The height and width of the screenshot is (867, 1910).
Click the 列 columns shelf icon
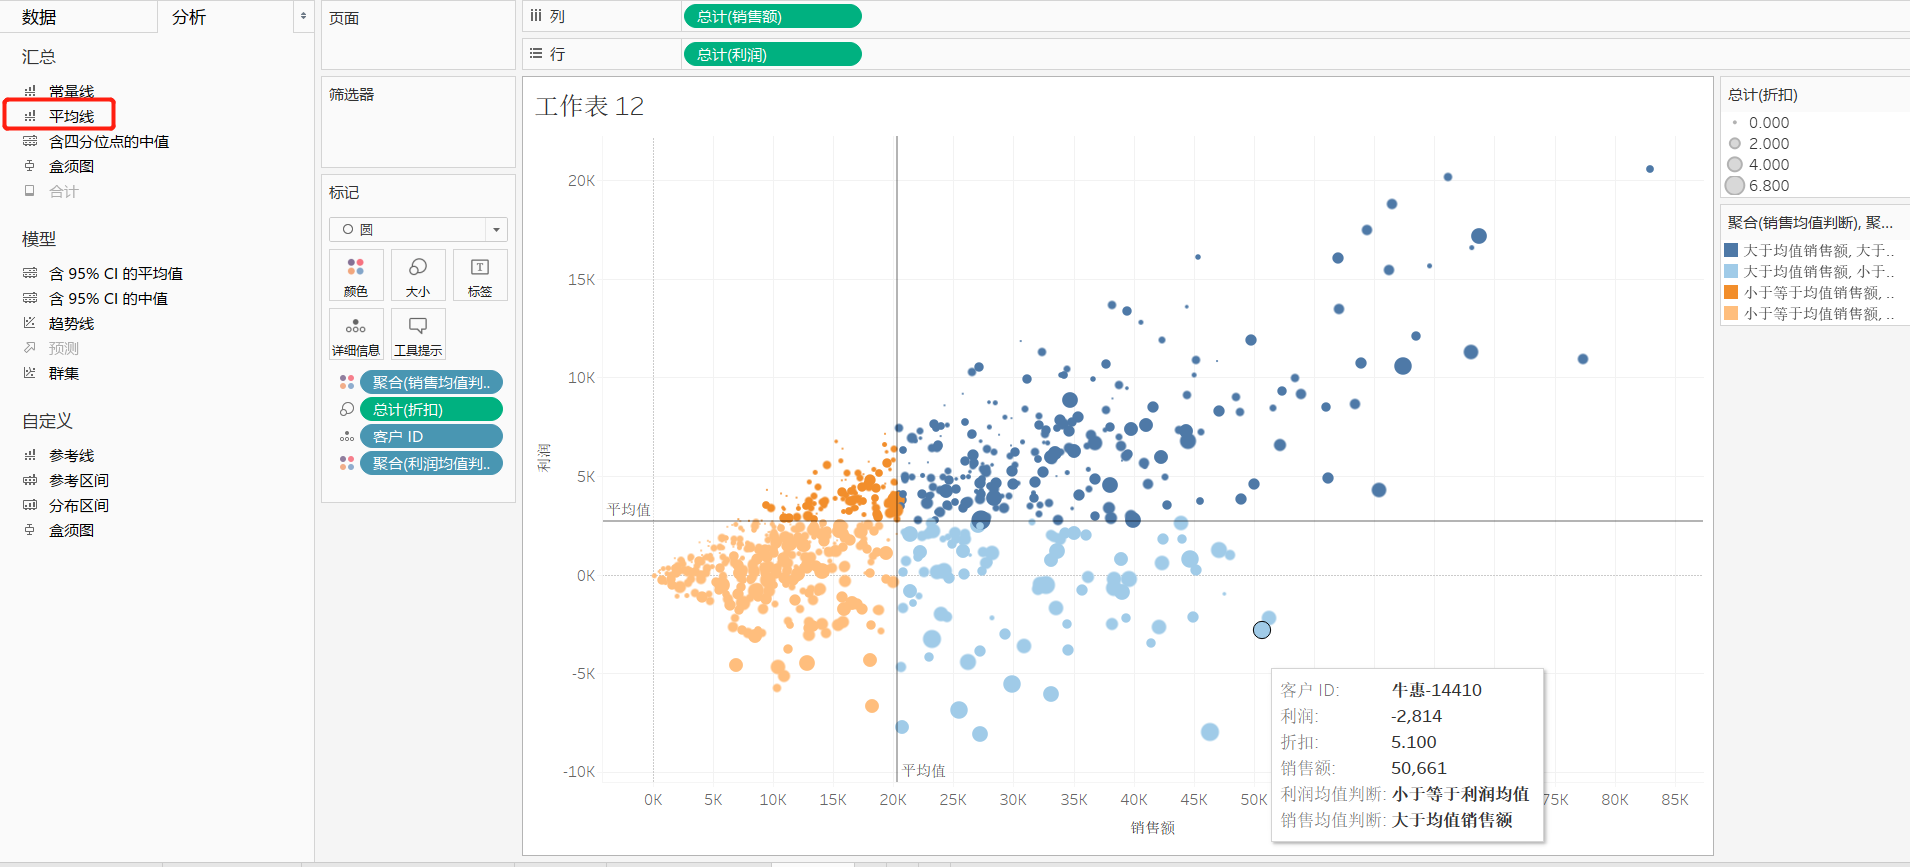click(536, 16)
